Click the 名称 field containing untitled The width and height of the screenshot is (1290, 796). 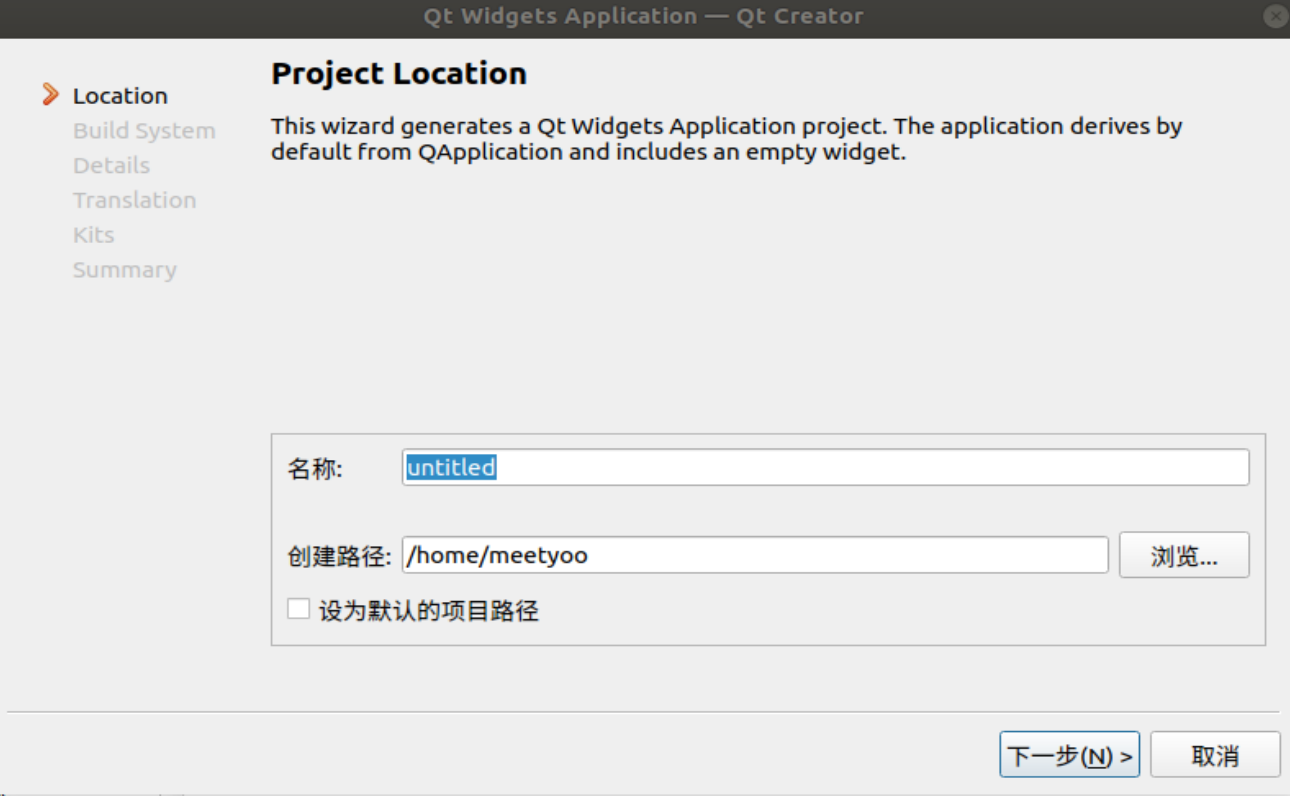point(825,467)
